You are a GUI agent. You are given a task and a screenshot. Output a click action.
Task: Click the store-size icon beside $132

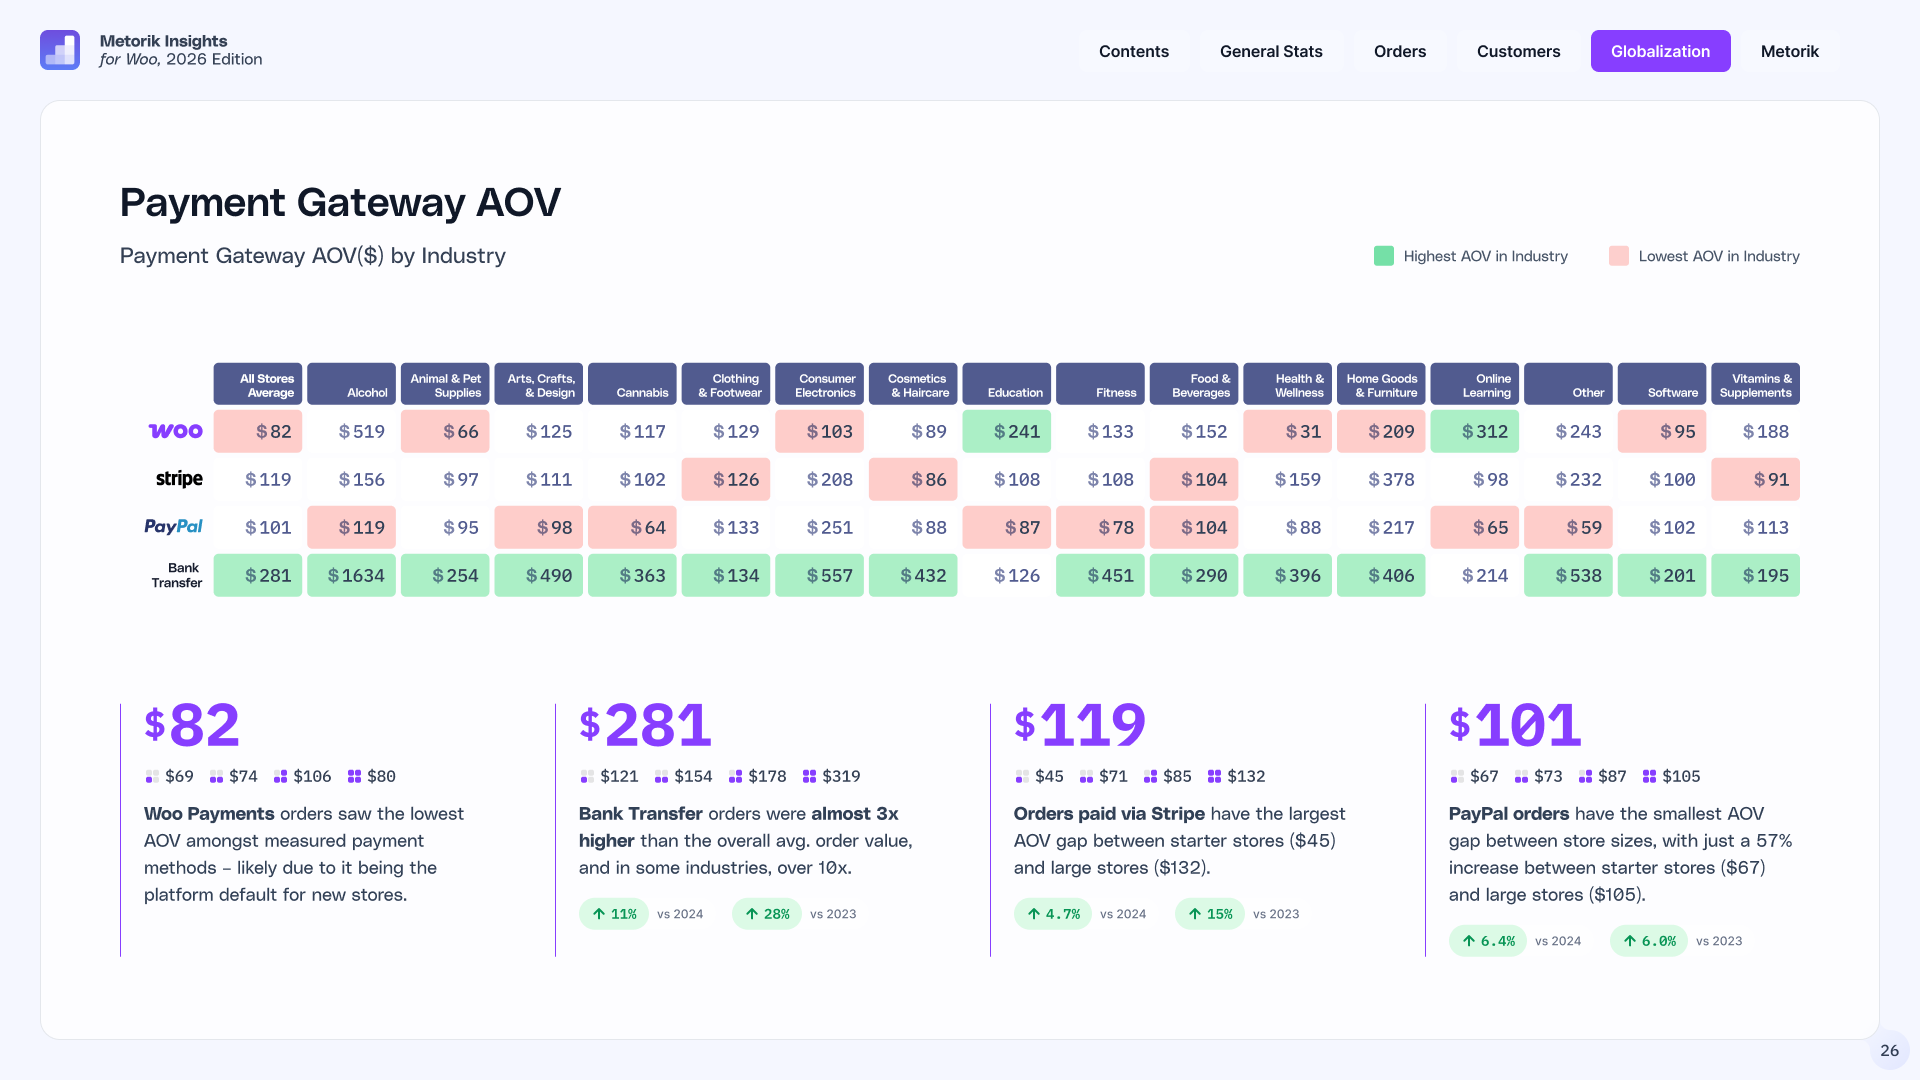(x=1214, y=776)
